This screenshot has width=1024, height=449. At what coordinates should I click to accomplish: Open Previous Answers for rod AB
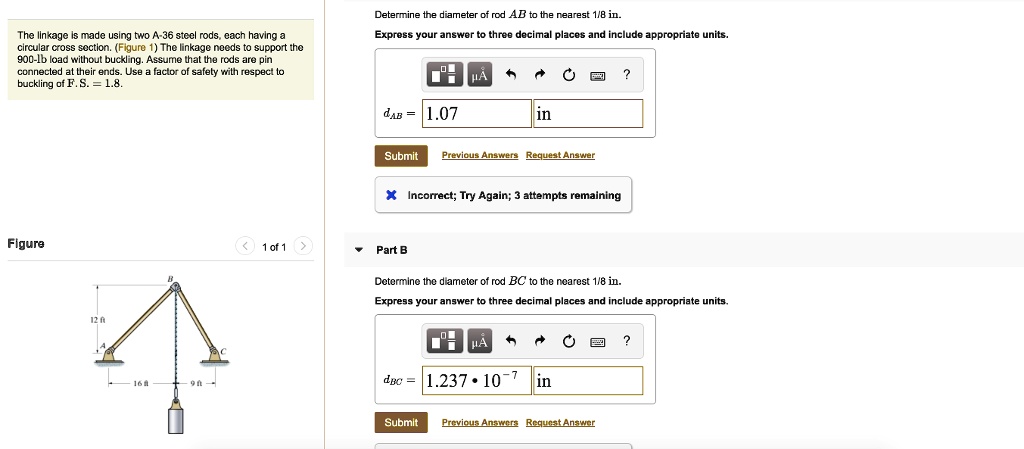click(480, 156)
